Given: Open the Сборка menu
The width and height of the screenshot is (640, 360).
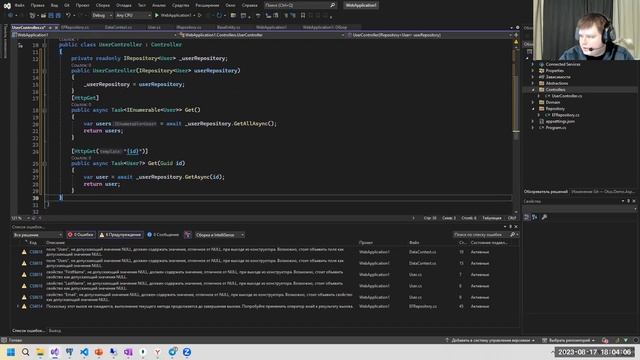Looking at the screenshot, I should (x=102, y=5).
